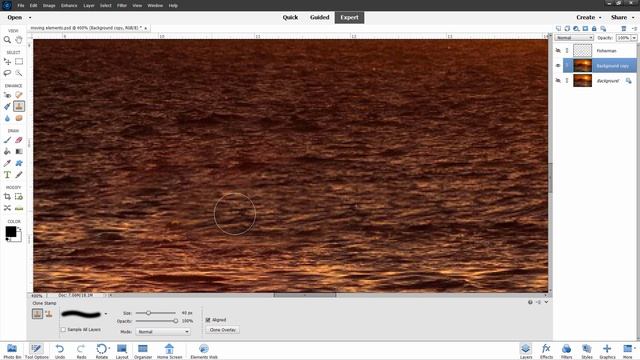Select the Move tool
Image resolution: width=640 pixels, height=360 pixels.
7,62
